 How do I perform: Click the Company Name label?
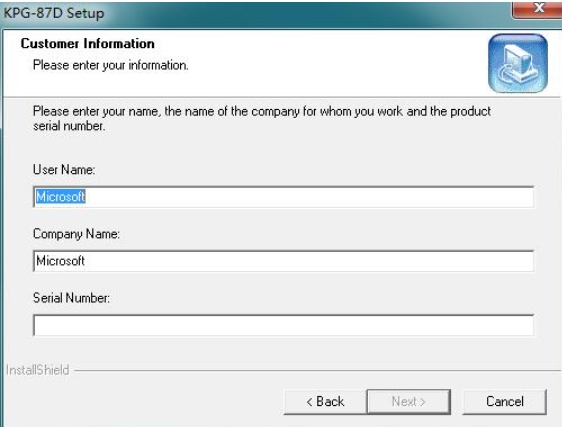[76, 234]
